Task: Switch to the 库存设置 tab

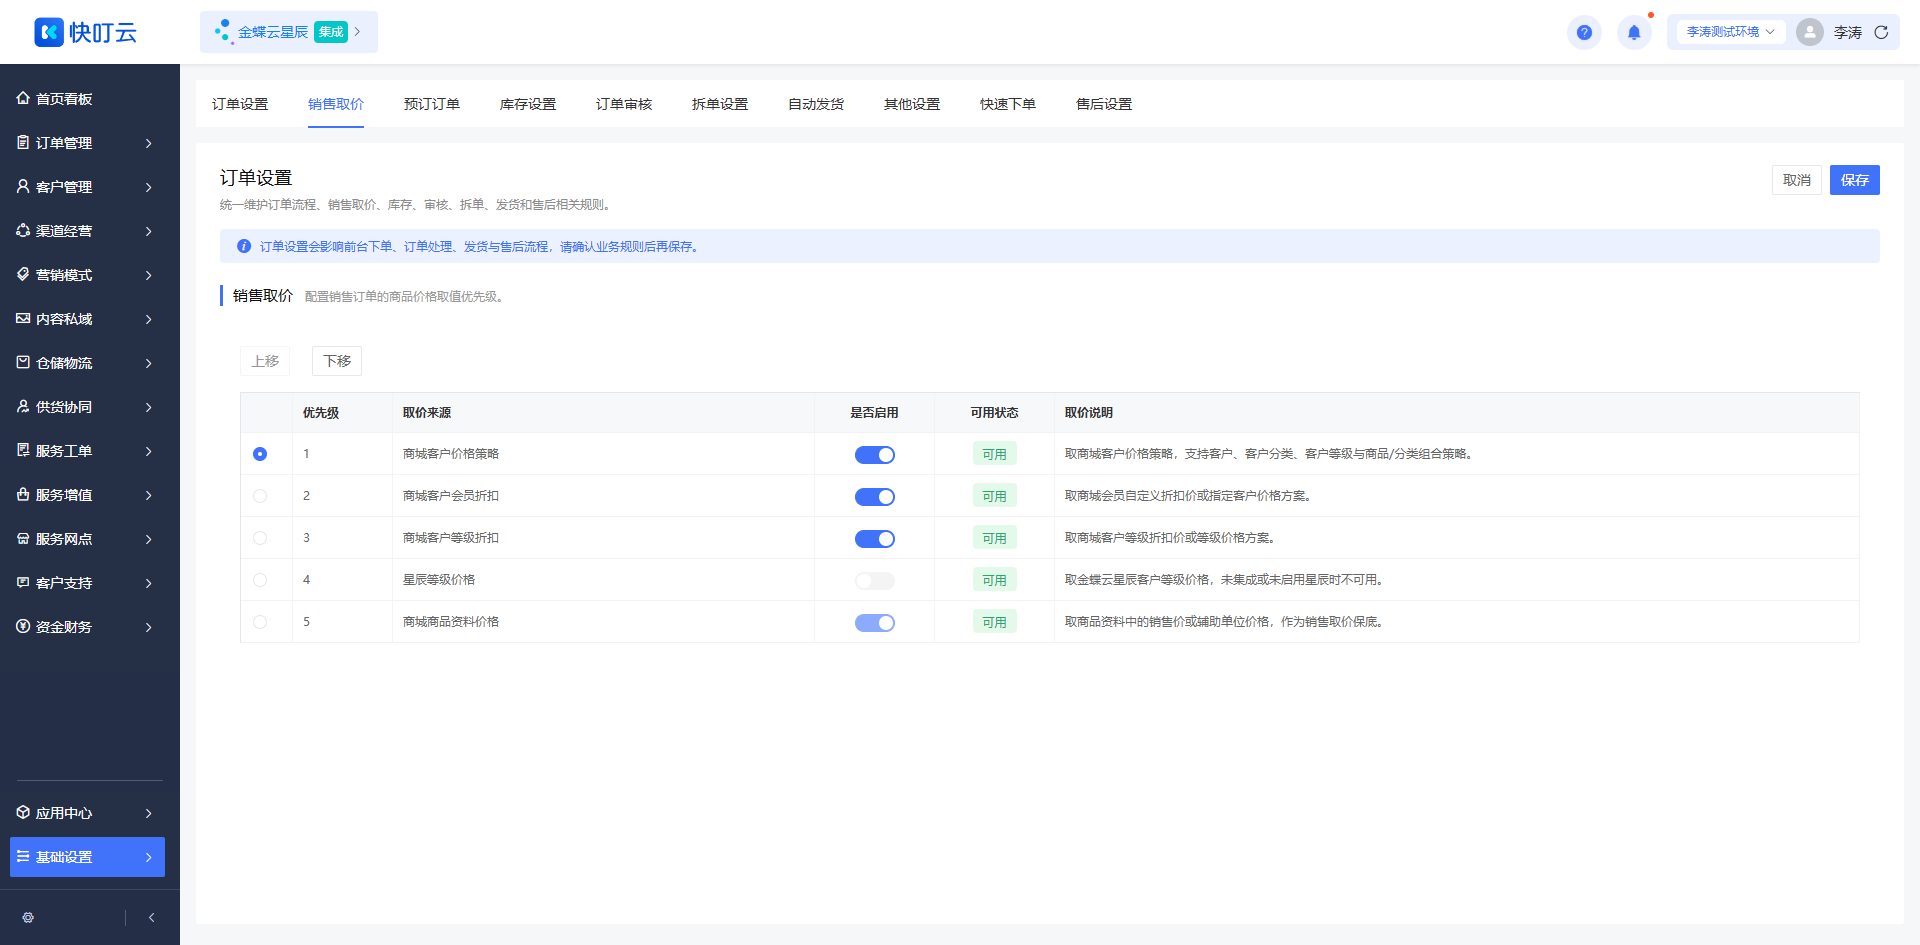Action: click(528, 104)
